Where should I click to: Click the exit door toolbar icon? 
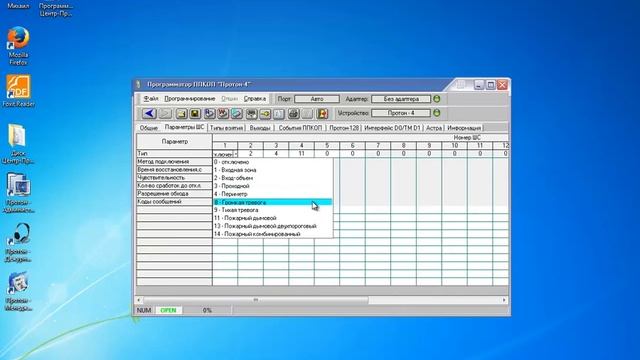(x=322, y=113)
